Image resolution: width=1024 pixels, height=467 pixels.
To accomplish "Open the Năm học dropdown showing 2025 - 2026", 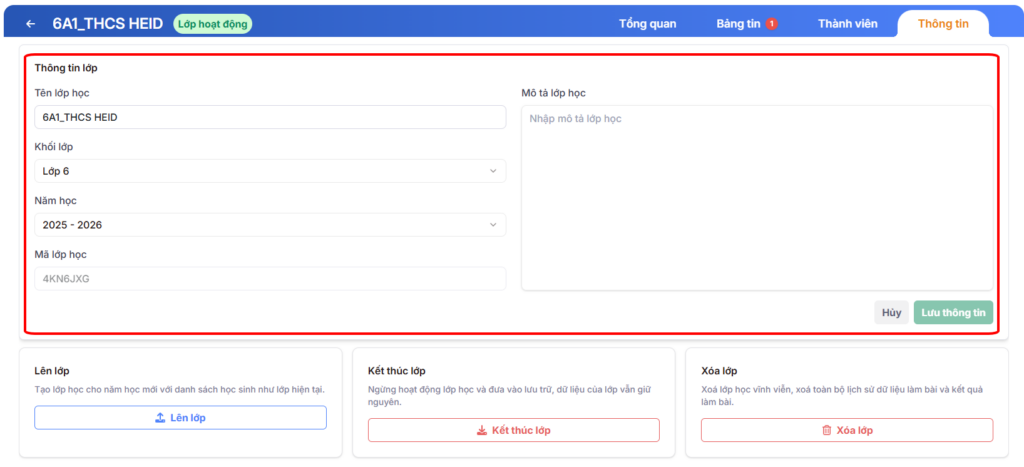I will tap(270, 225).
